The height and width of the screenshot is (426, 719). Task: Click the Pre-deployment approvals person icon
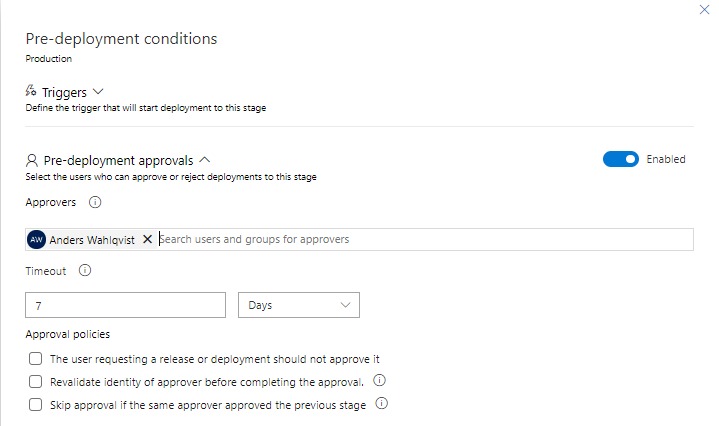[x=32, y=160]
